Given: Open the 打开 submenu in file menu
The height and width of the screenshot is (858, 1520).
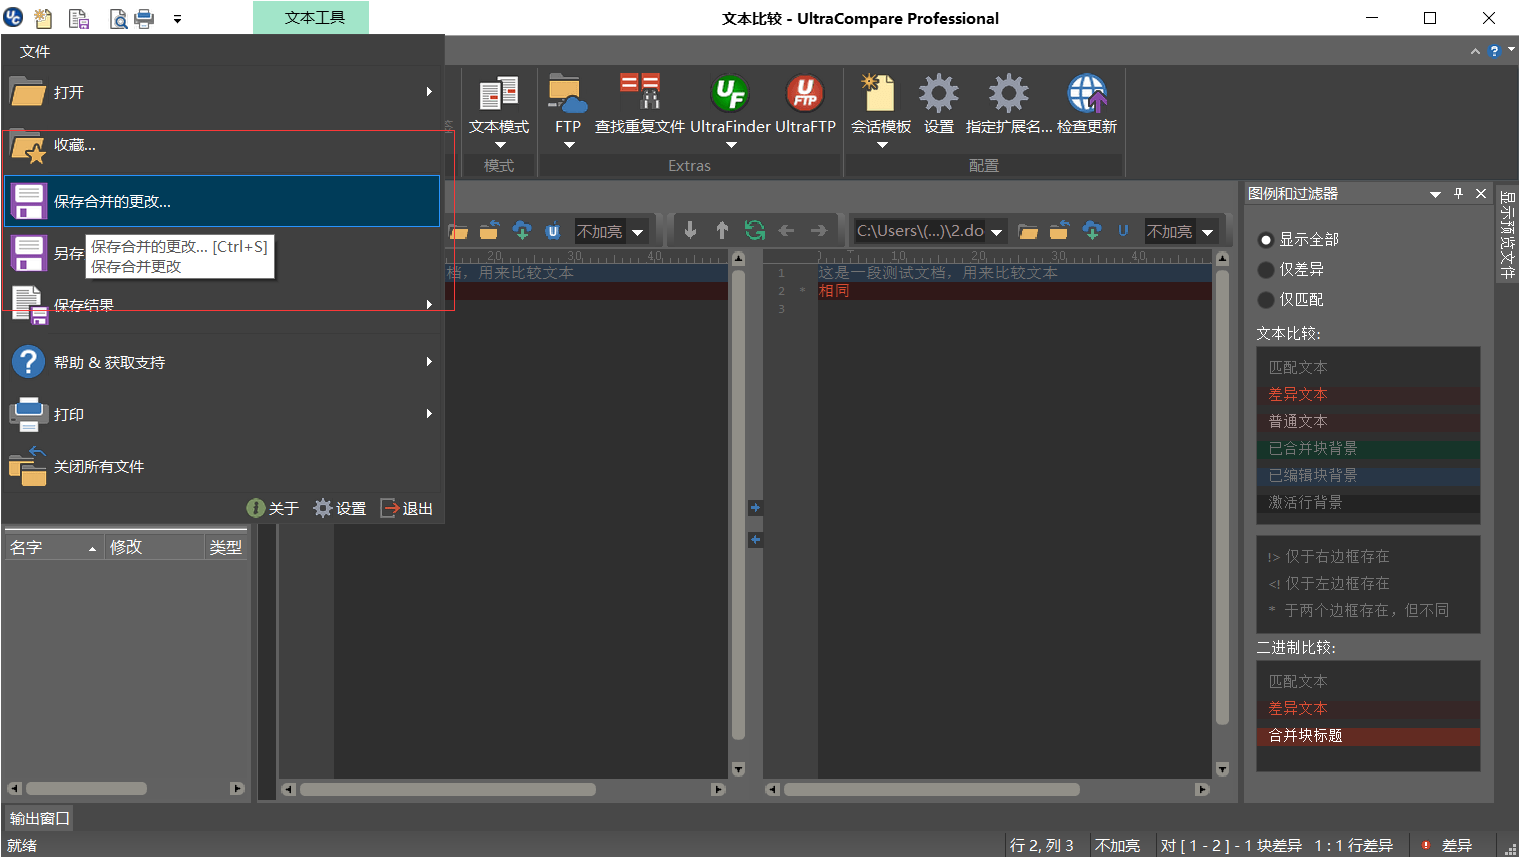Looking at the screenshot, I should (222, 92).
